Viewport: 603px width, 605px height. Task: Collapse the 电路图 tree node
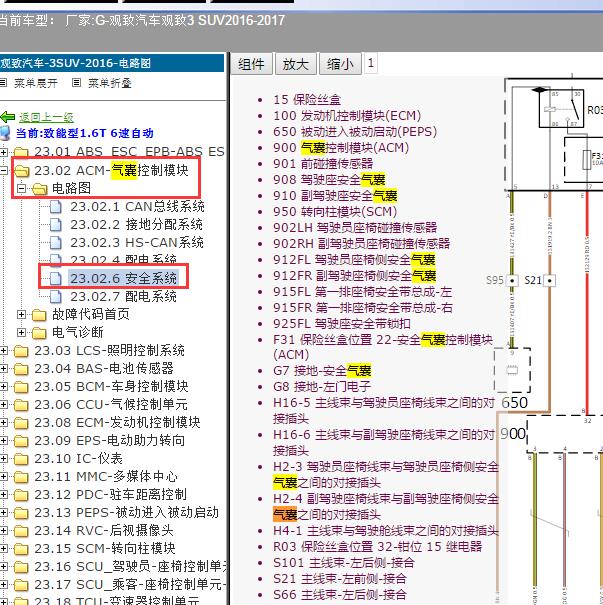click(22, 189)
